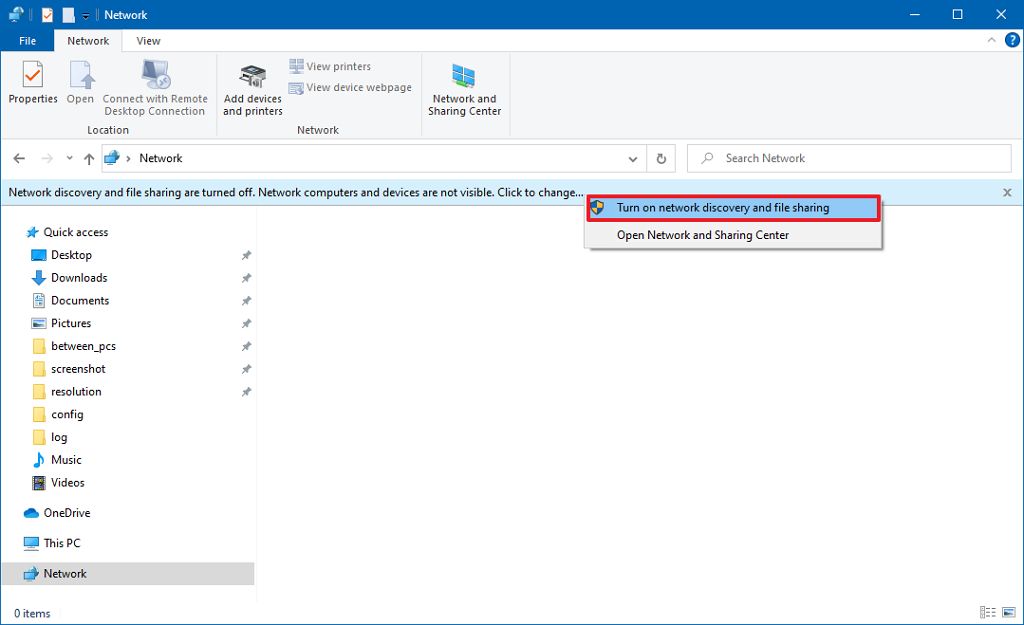The height and width of the screenshot is (625, 1024).
Task: Click the Search Network field
Action: click(849, 159)
